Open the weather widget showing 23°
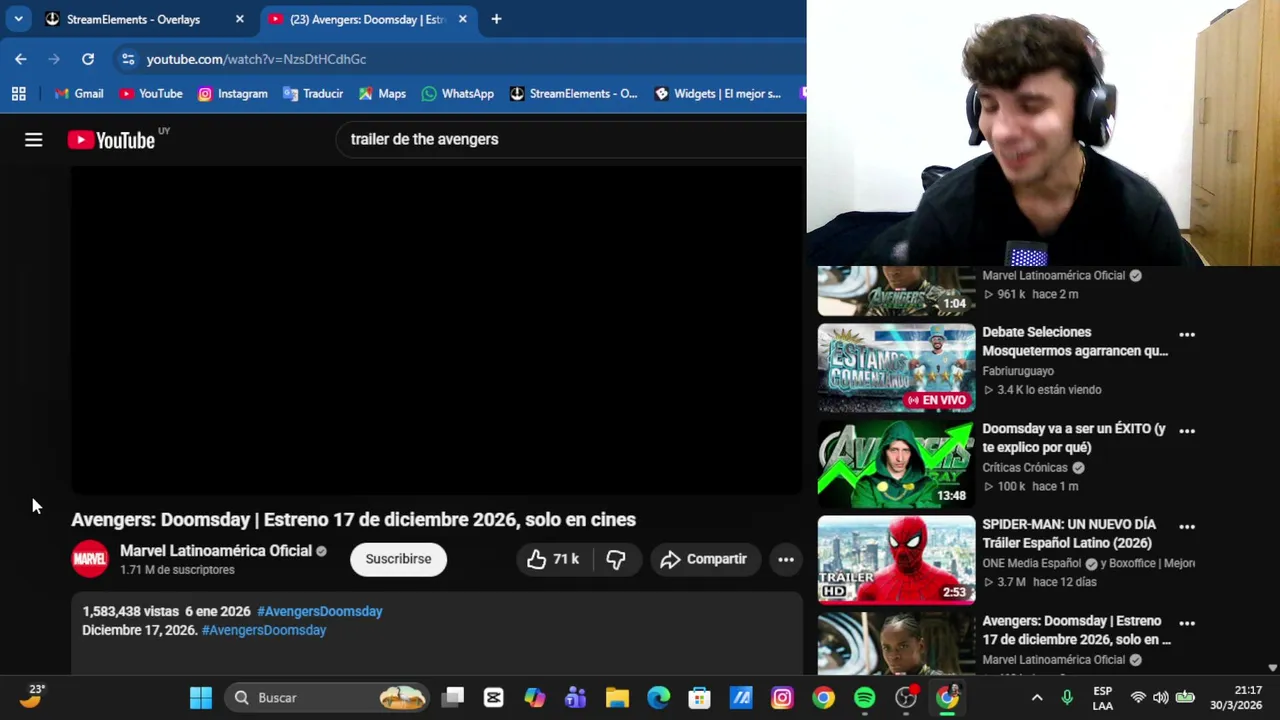The width and height of the screenshot is (1280, 720). pyautogui.click(x=32, y=697)
